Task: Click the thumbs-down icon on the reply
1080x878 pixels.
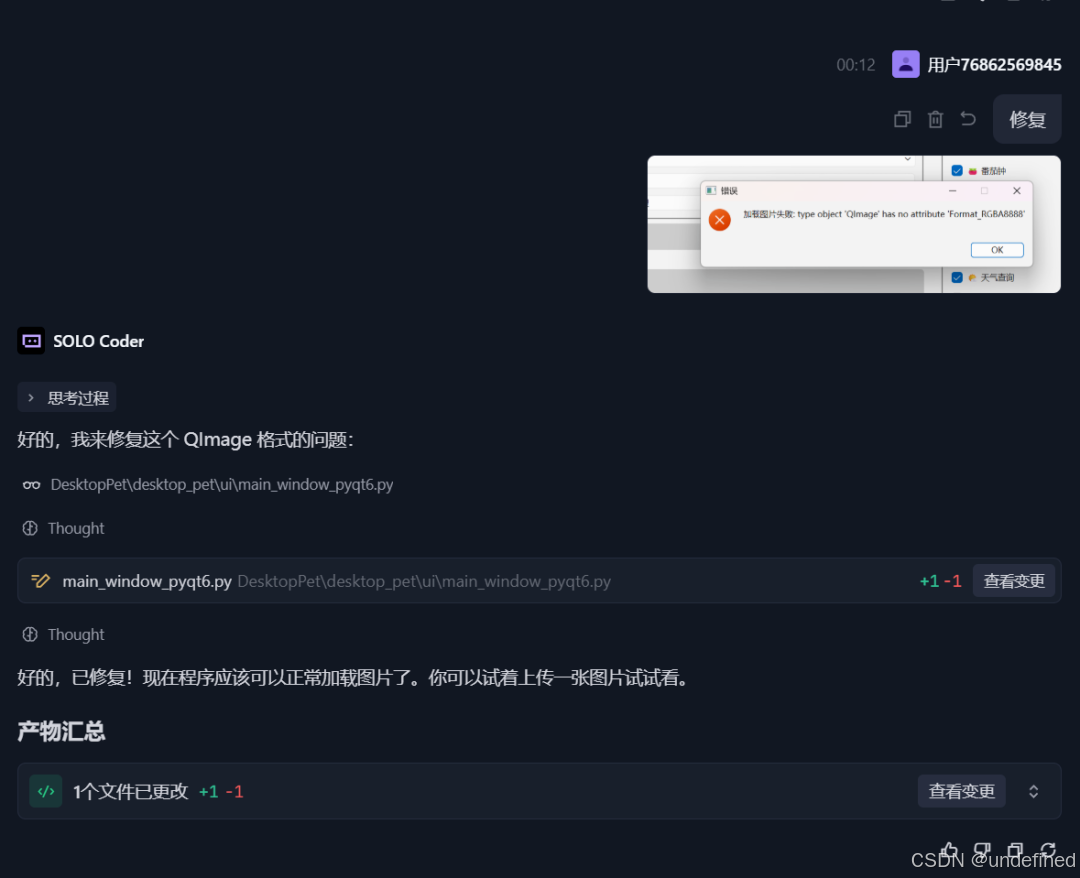Action: point(983,849)
